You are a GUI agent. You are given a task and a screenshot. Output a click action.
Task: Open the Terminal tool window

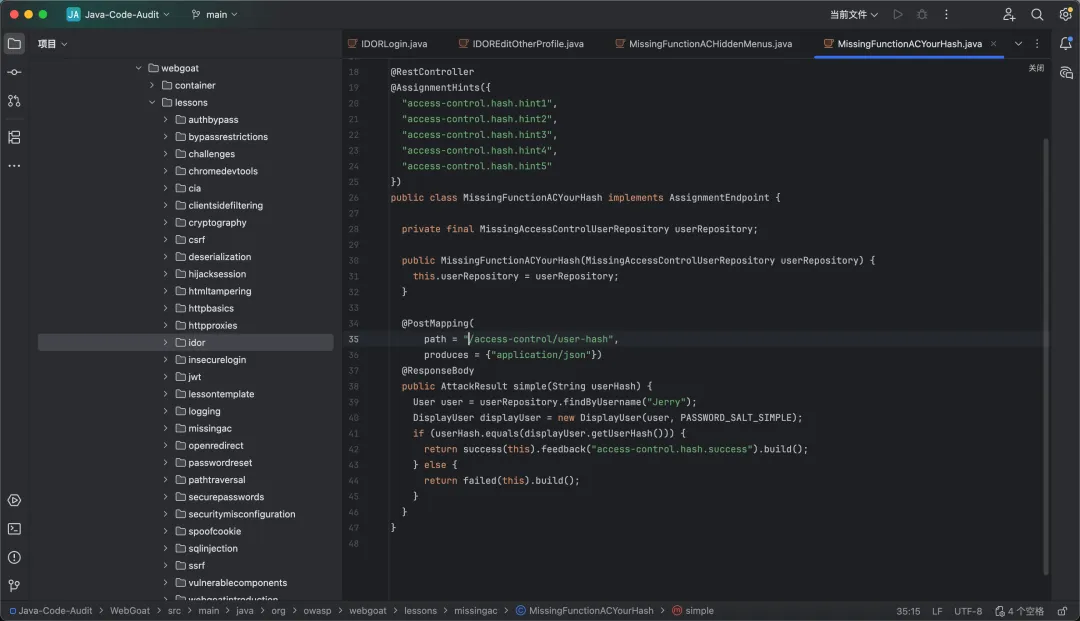(x=14, y=529)
